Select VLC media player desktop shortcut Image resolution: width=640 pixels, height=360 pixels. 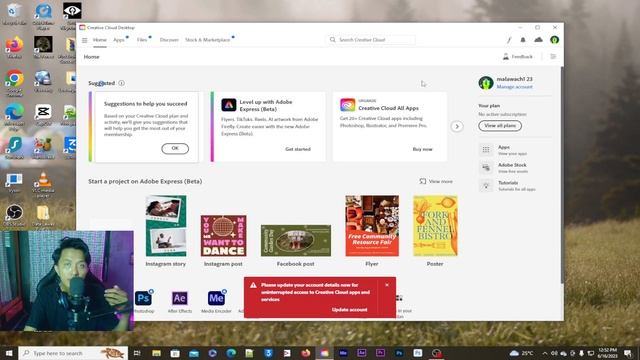point(42,184)
